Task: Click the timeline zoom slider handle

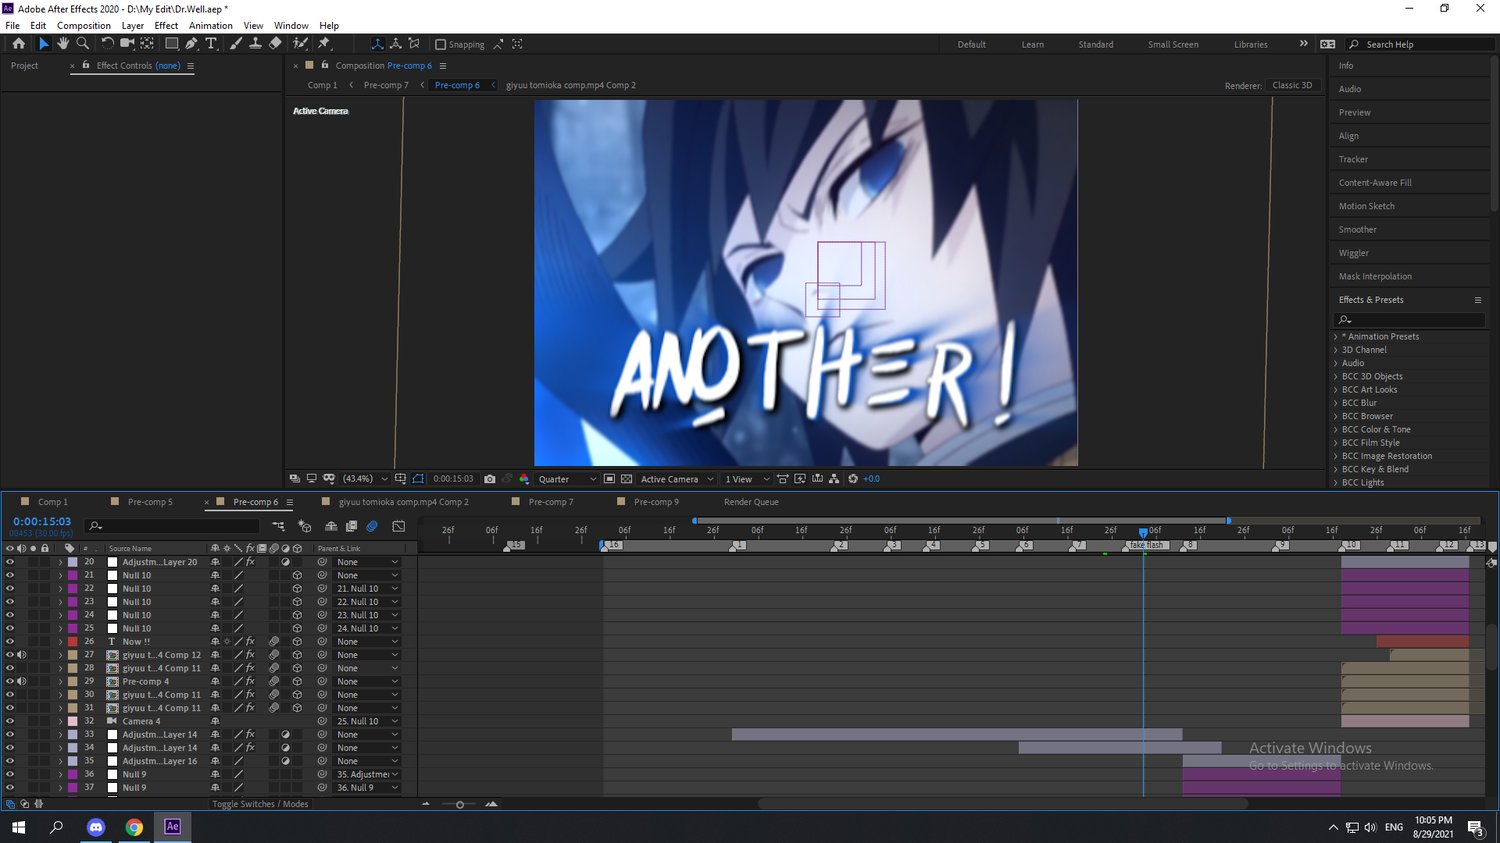Action: click(460, 804)
